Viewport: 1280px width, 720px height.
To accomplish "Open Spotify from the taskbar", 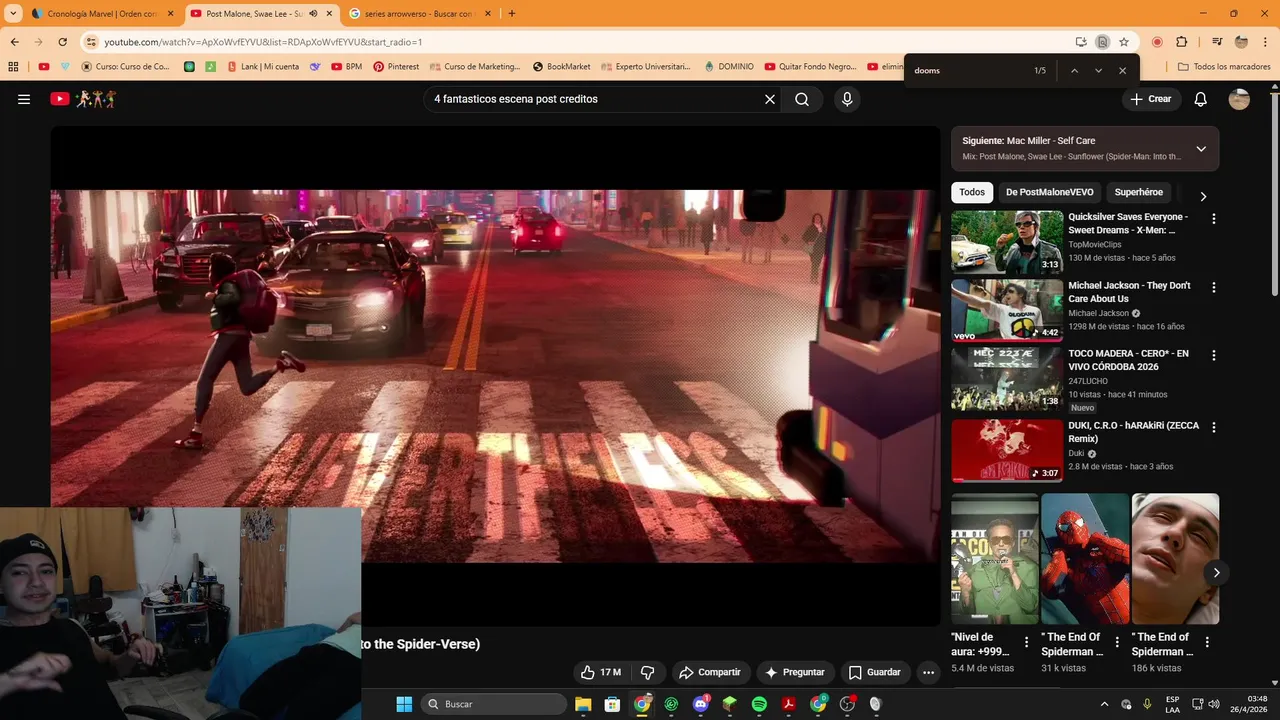I will click(x=759, y=704).
